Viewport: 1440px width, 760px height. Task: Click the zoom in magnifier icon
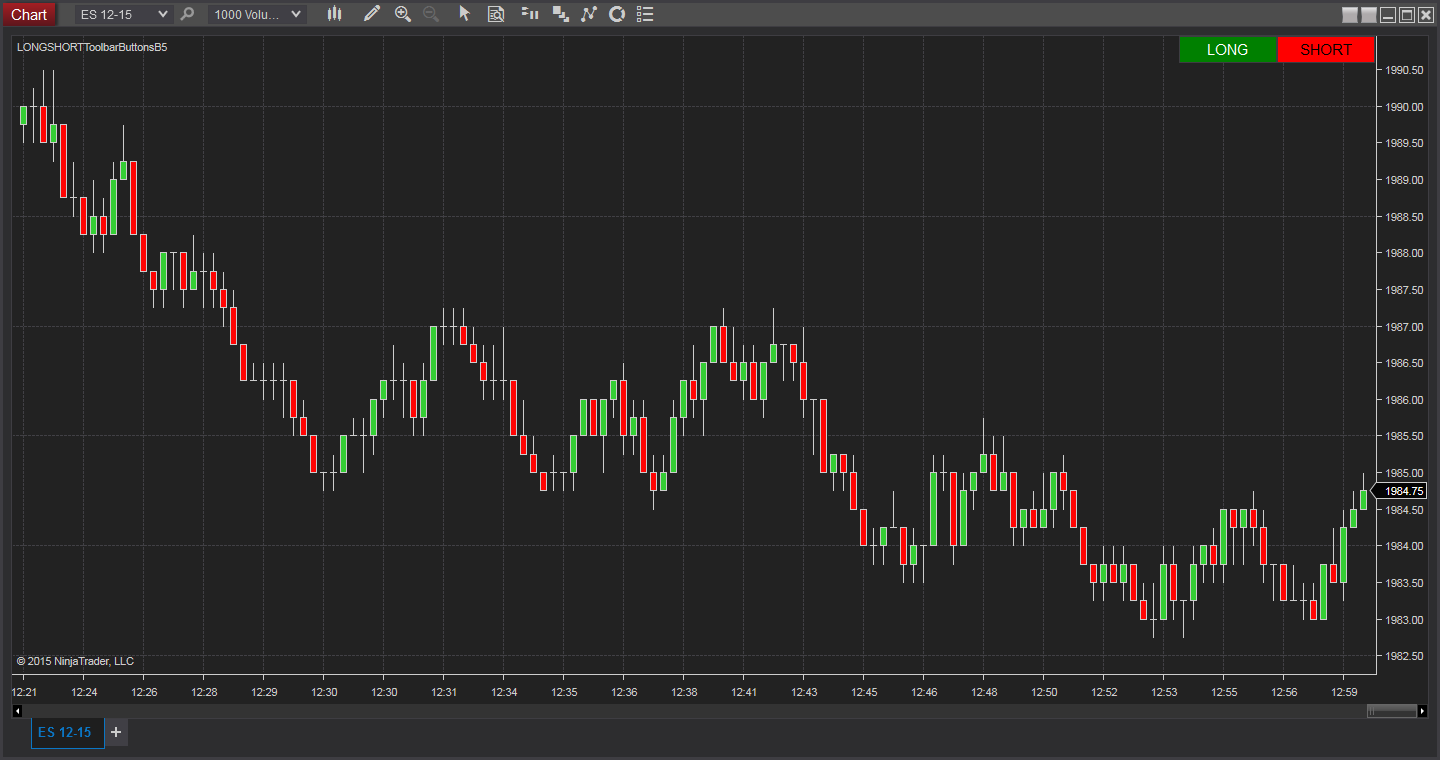click(x=403, y=14)
